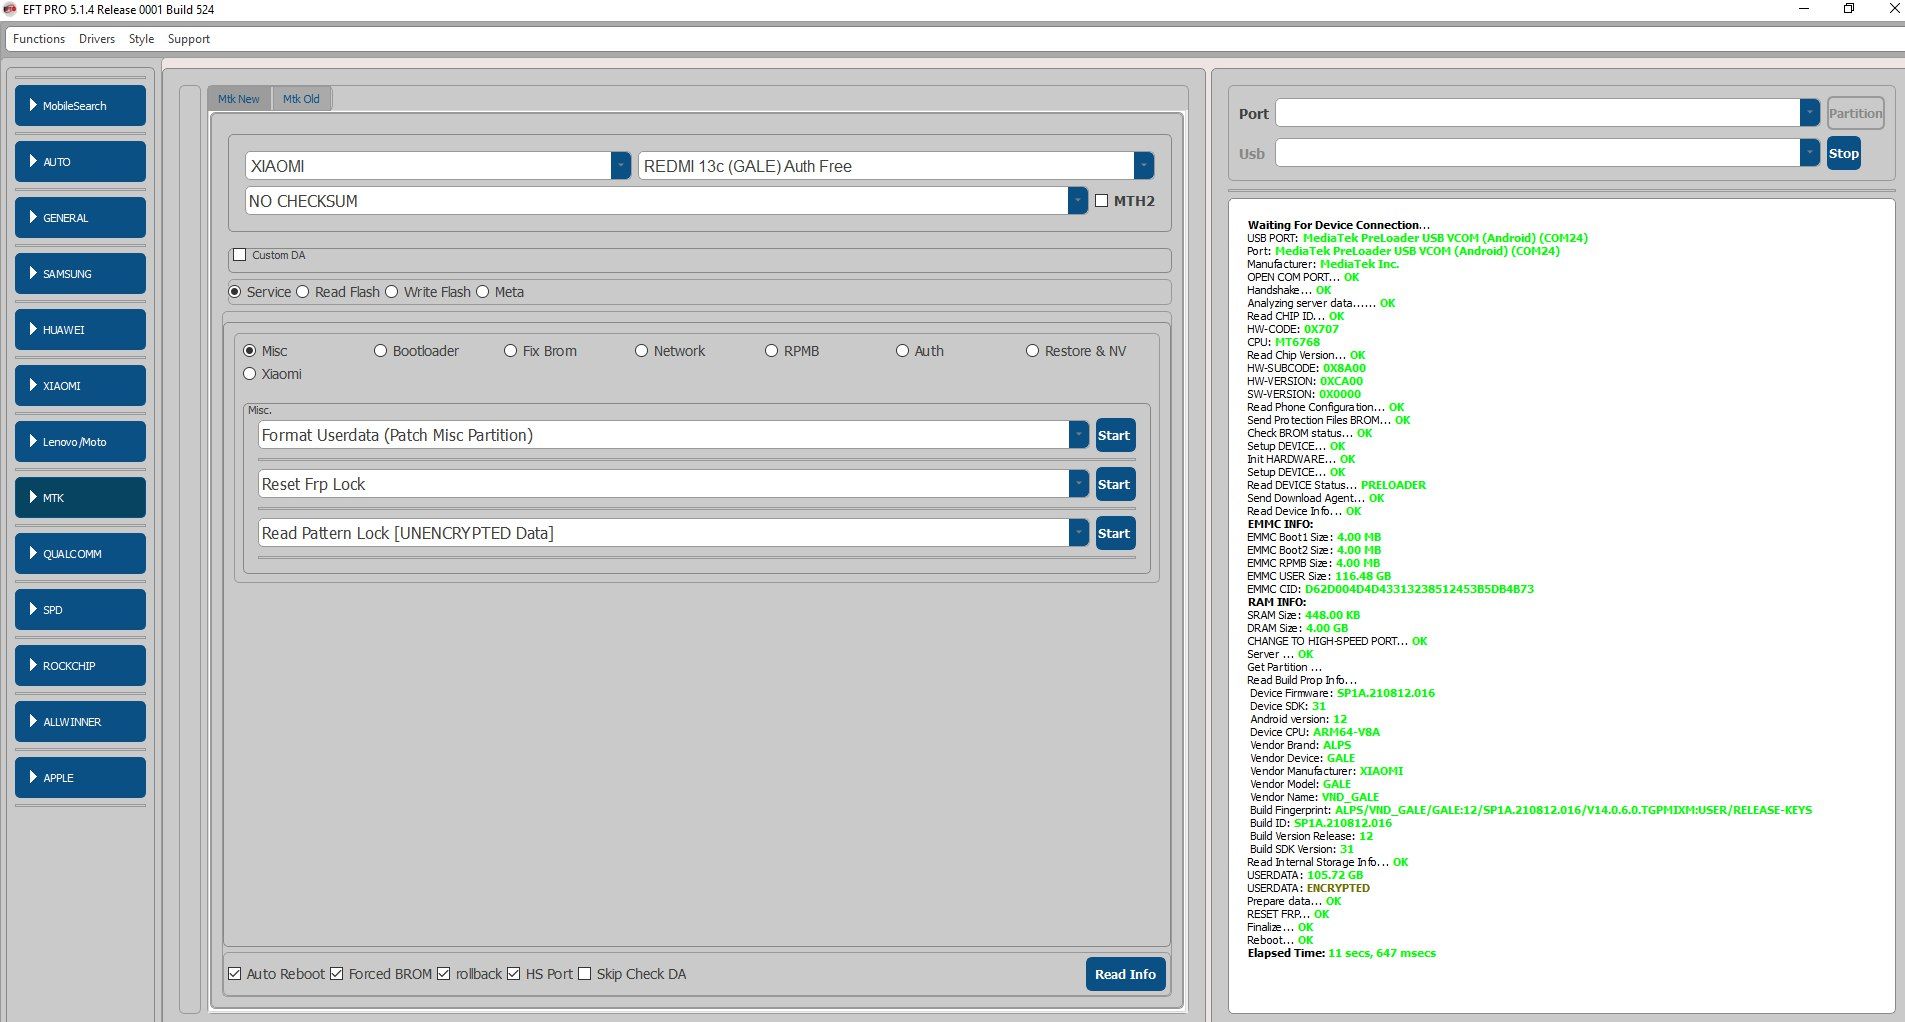Open the XIAOMI sidebar section
The width and height of the screenshot is (1905, 1022).
pos(80,386)
